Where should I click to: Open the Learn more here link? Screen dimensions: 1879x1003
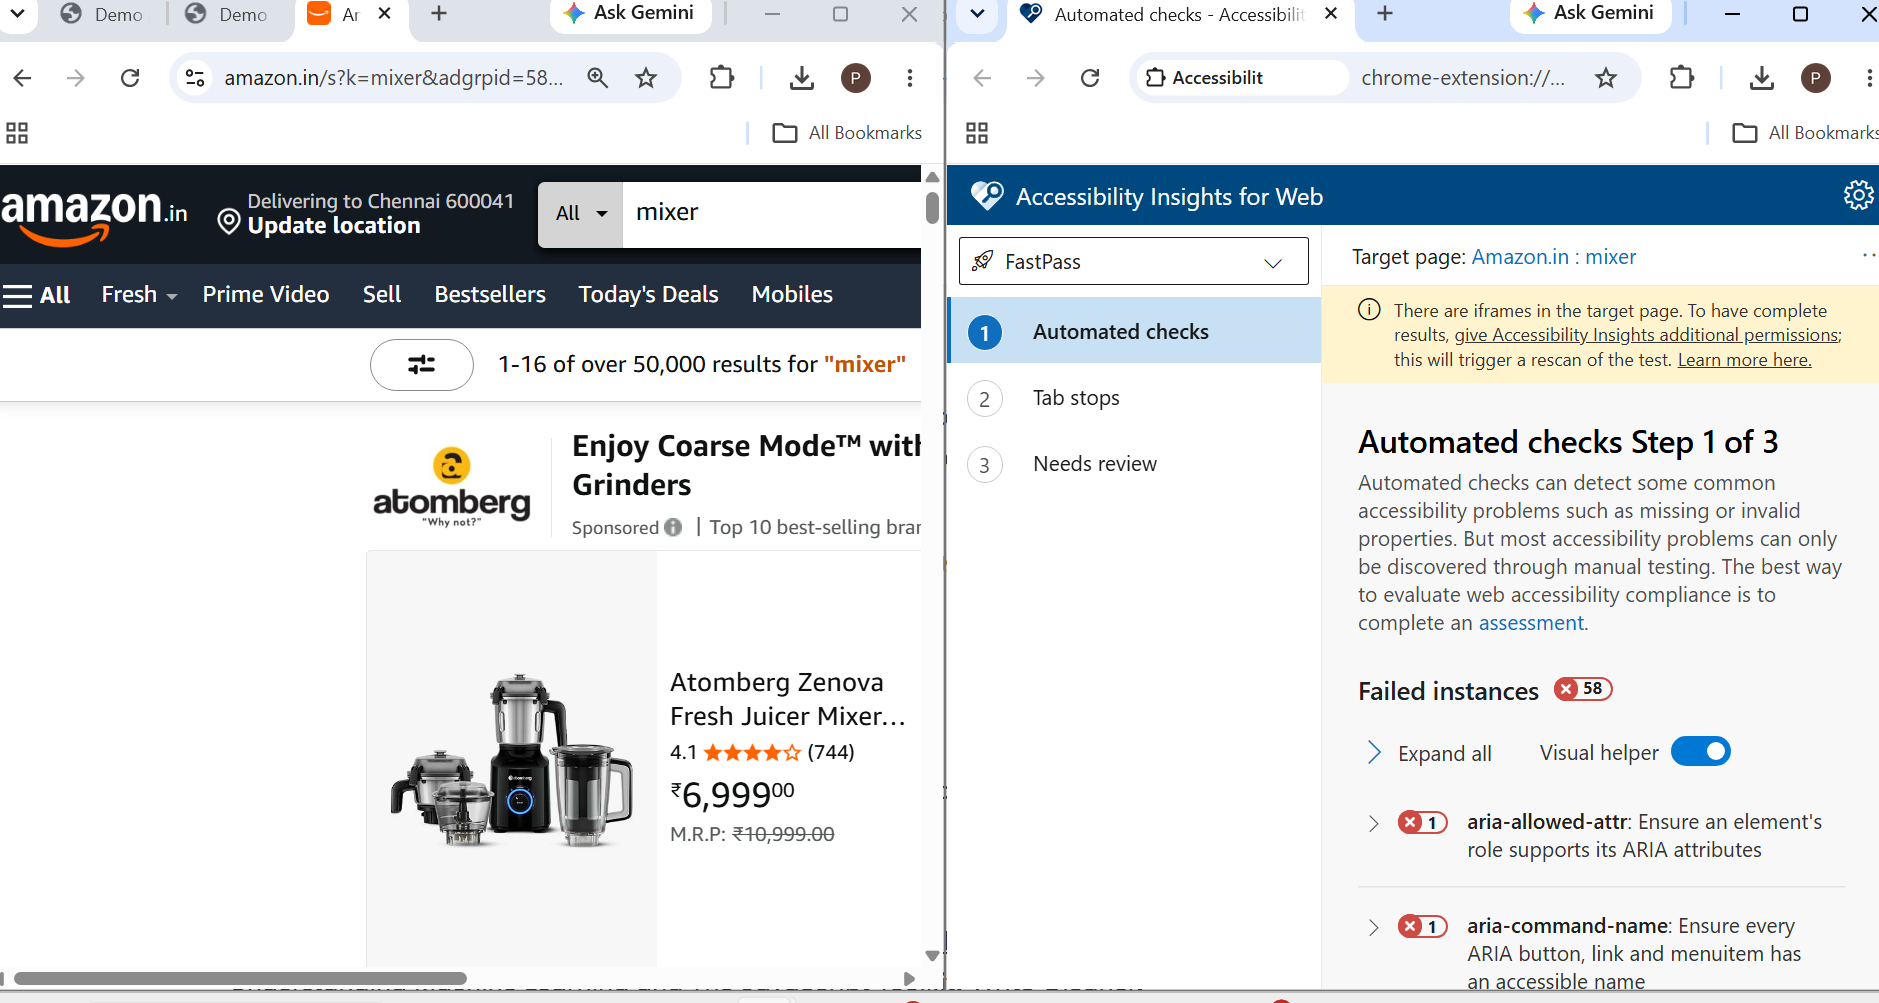pos(1744,360)
